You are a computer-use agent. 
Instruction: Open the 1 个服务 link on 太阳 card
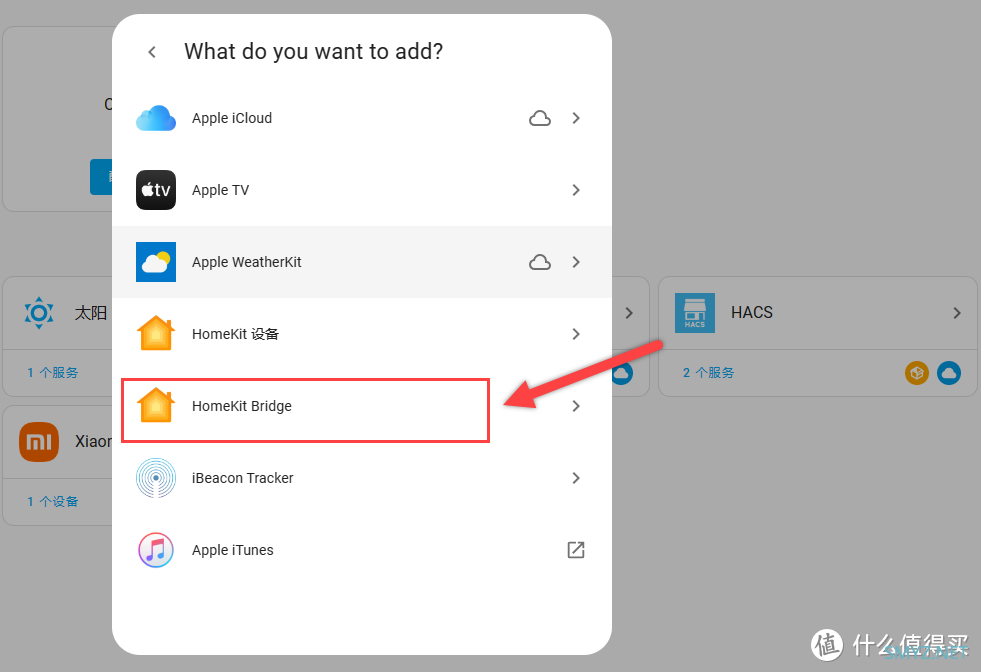tap(53, 373)
